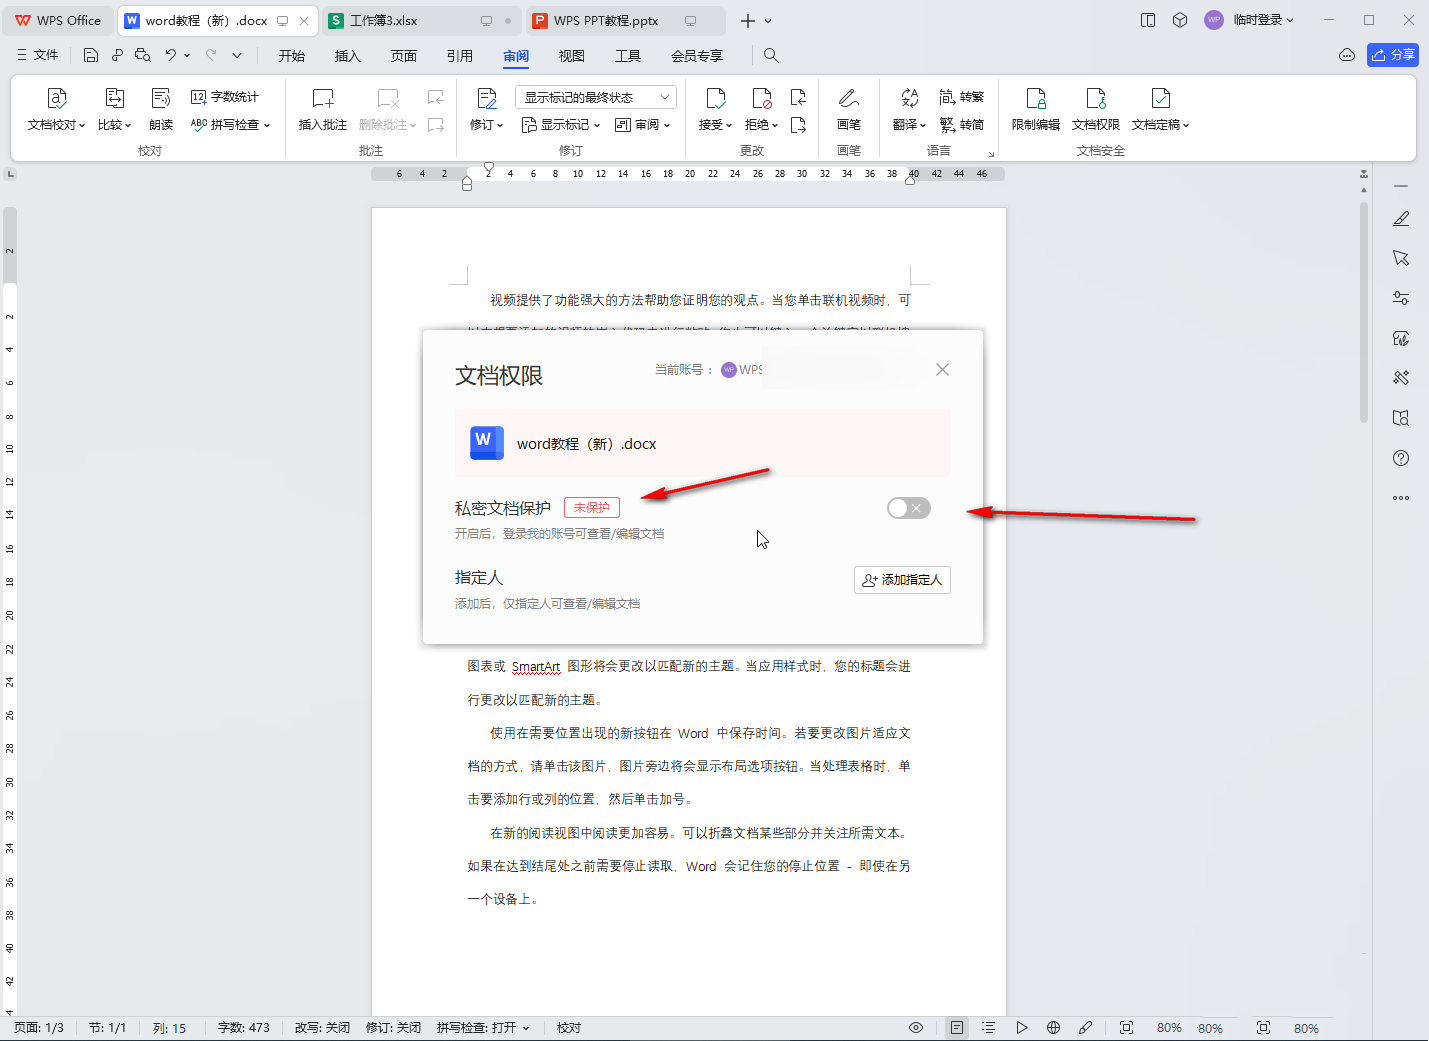Click 页面: 1/3 in status bar
Viewport: 1429px width, 1041px height.
(x=39, y=1028)
